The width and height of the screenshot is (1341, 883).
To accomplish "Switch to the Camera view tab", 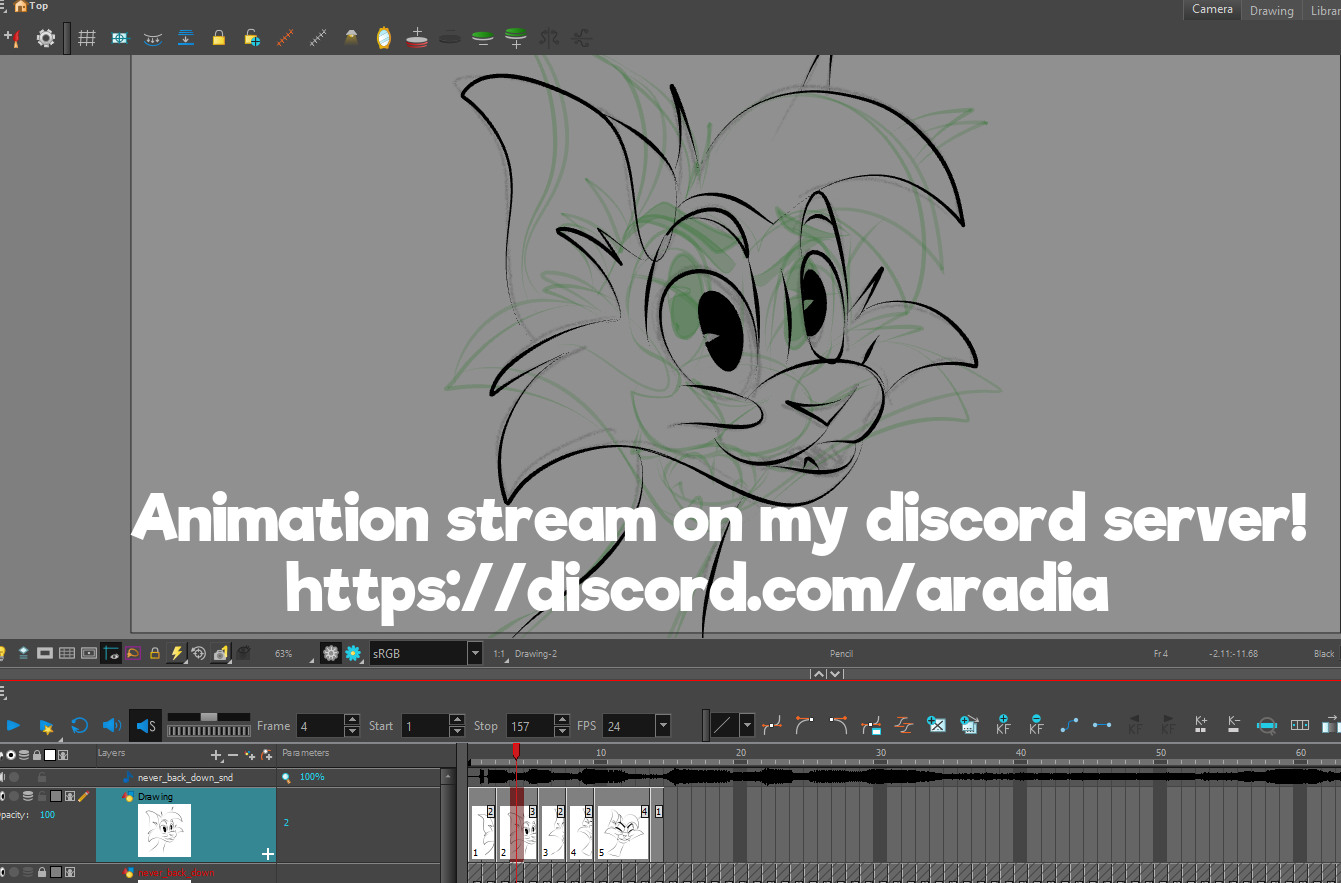I will click(1212, 10).
